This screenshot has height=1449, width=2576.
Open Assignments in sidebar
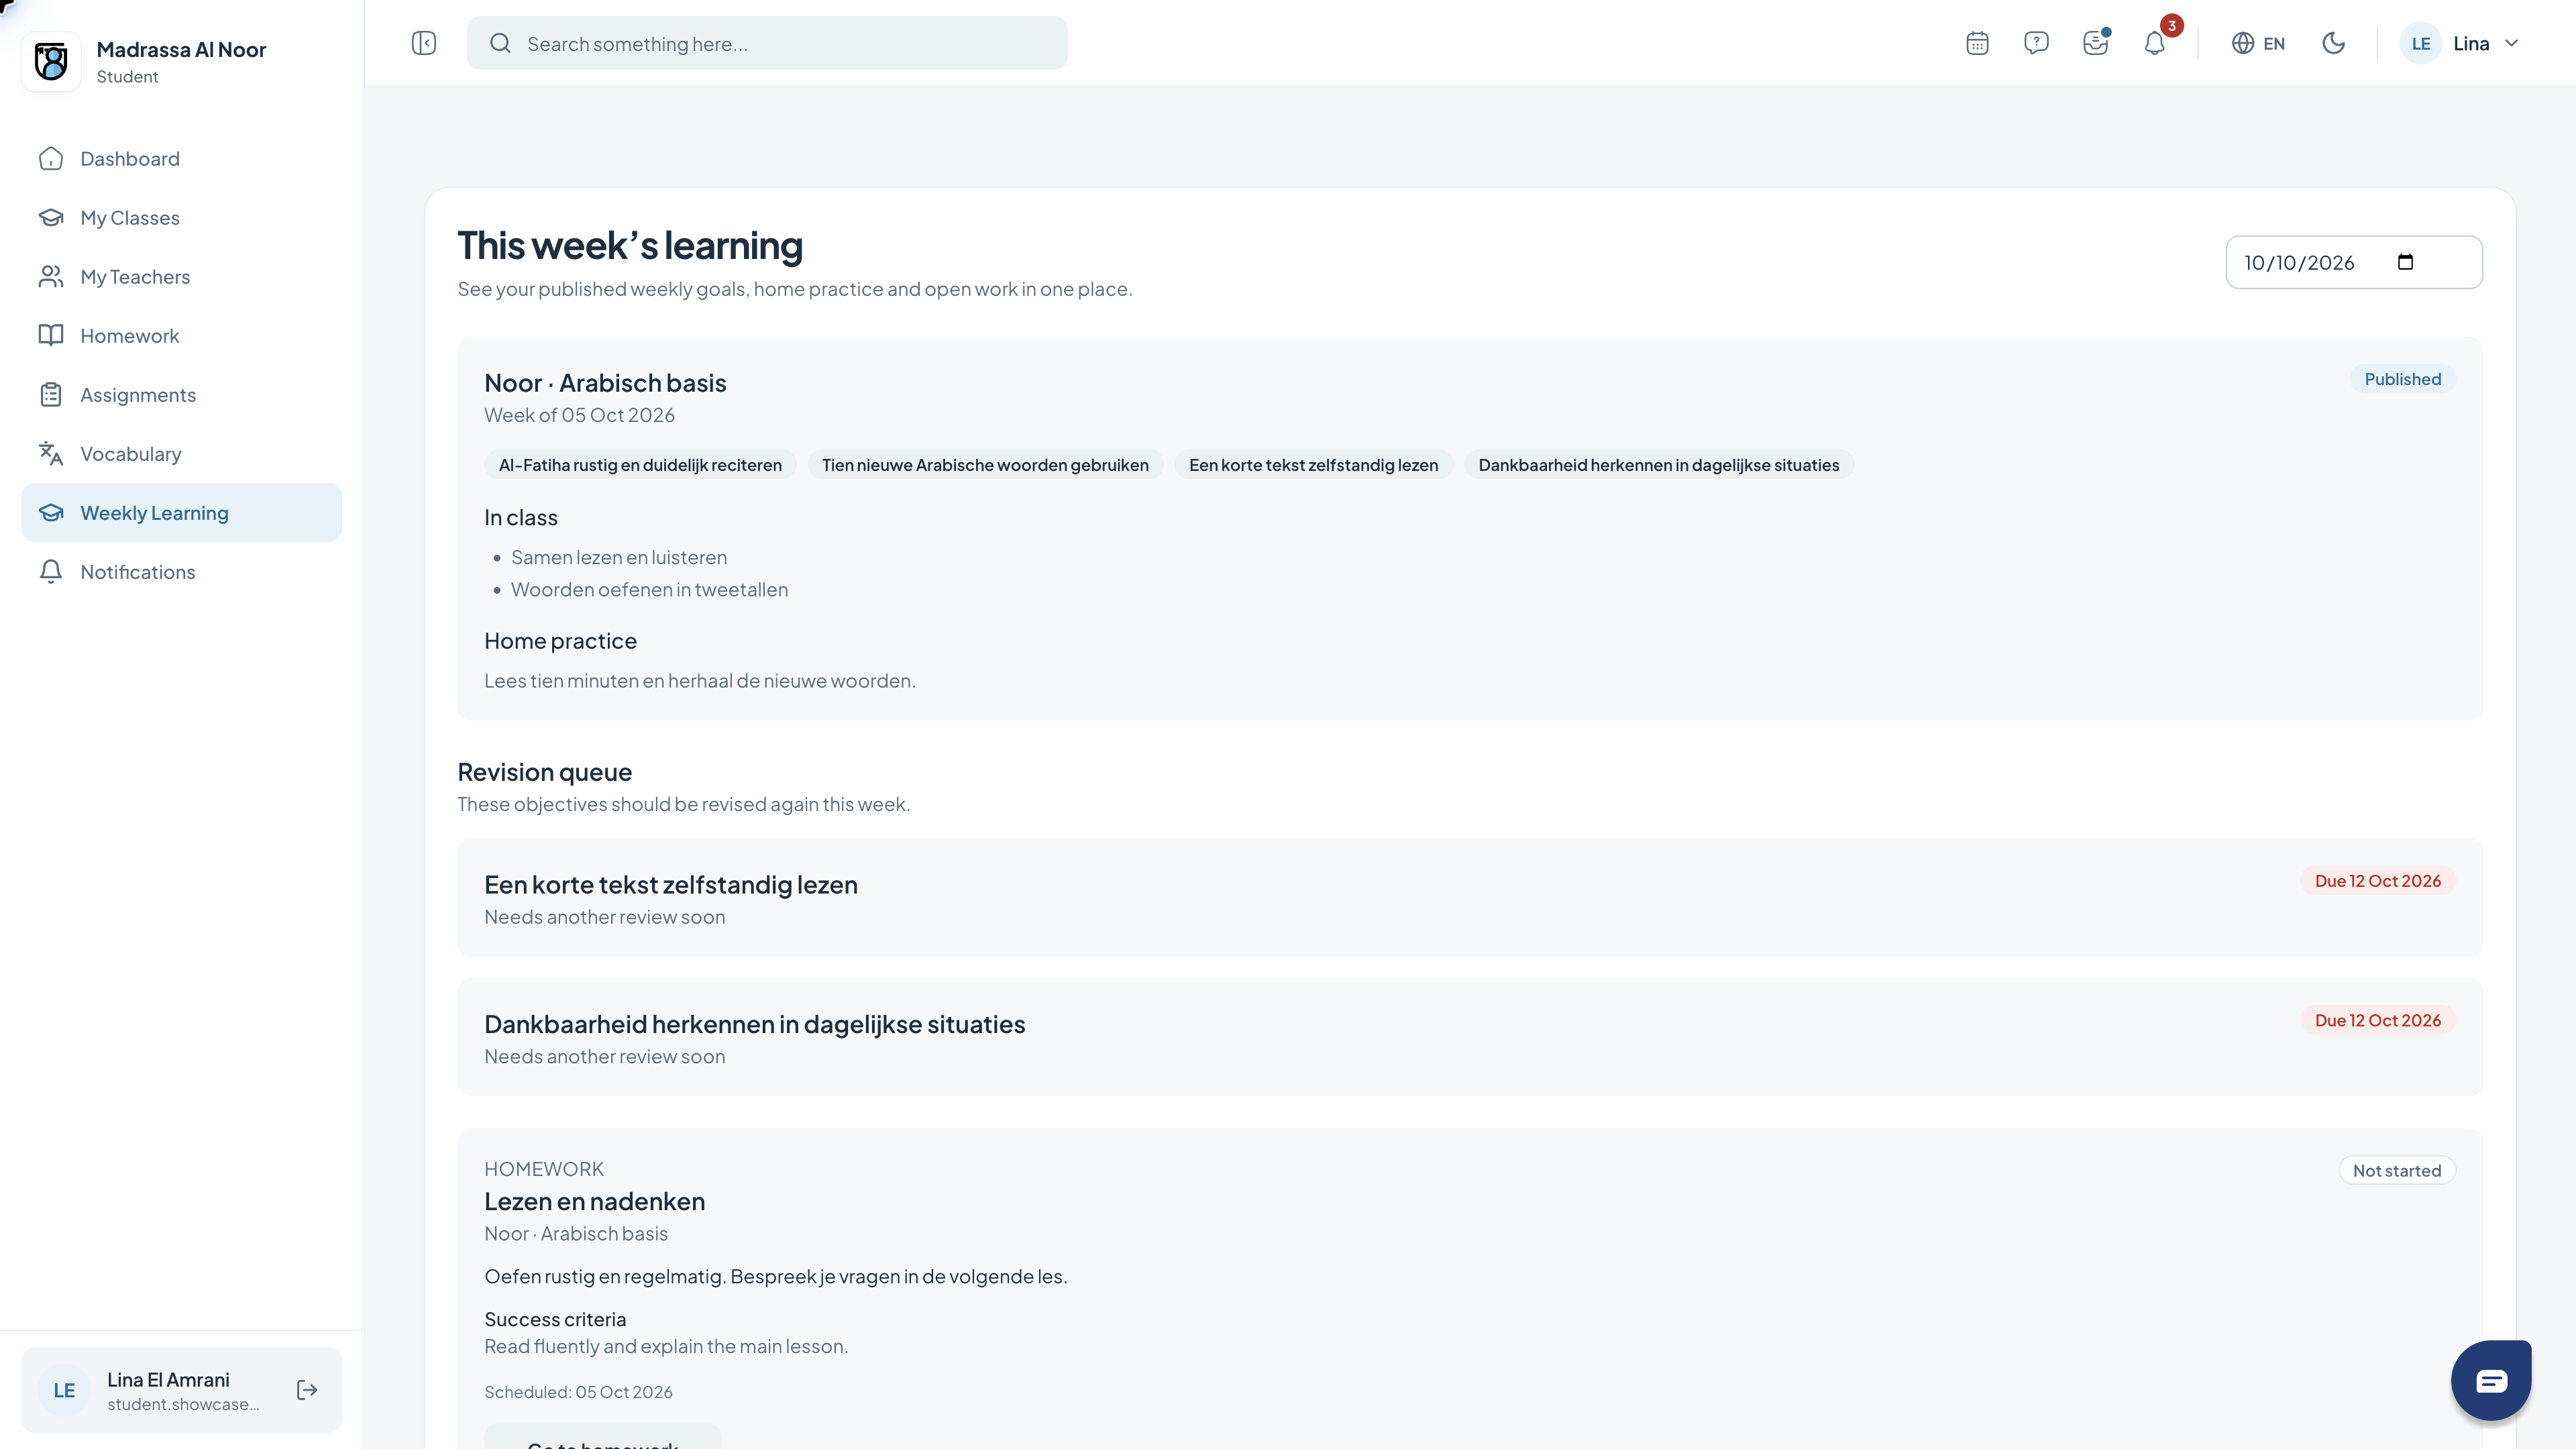point(181,395)
